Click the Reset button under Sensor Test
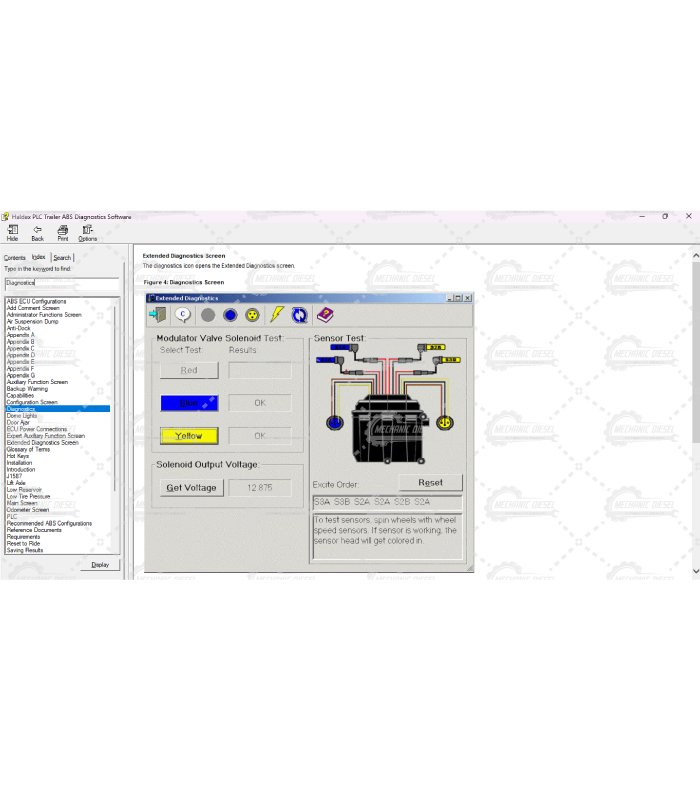The width and height of the screenshot is (700, 800). (x=430, y=482)
